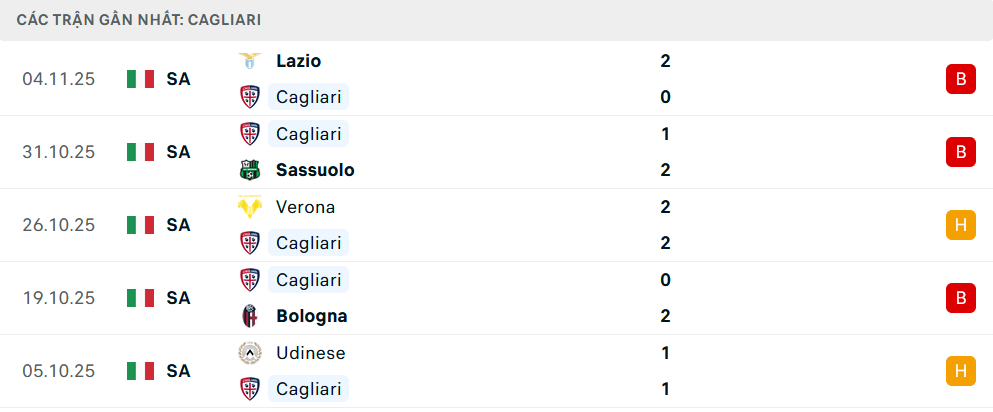
Task: Click Italy flag on the 05.10.25 row
Action: click(x=140, y=371)
